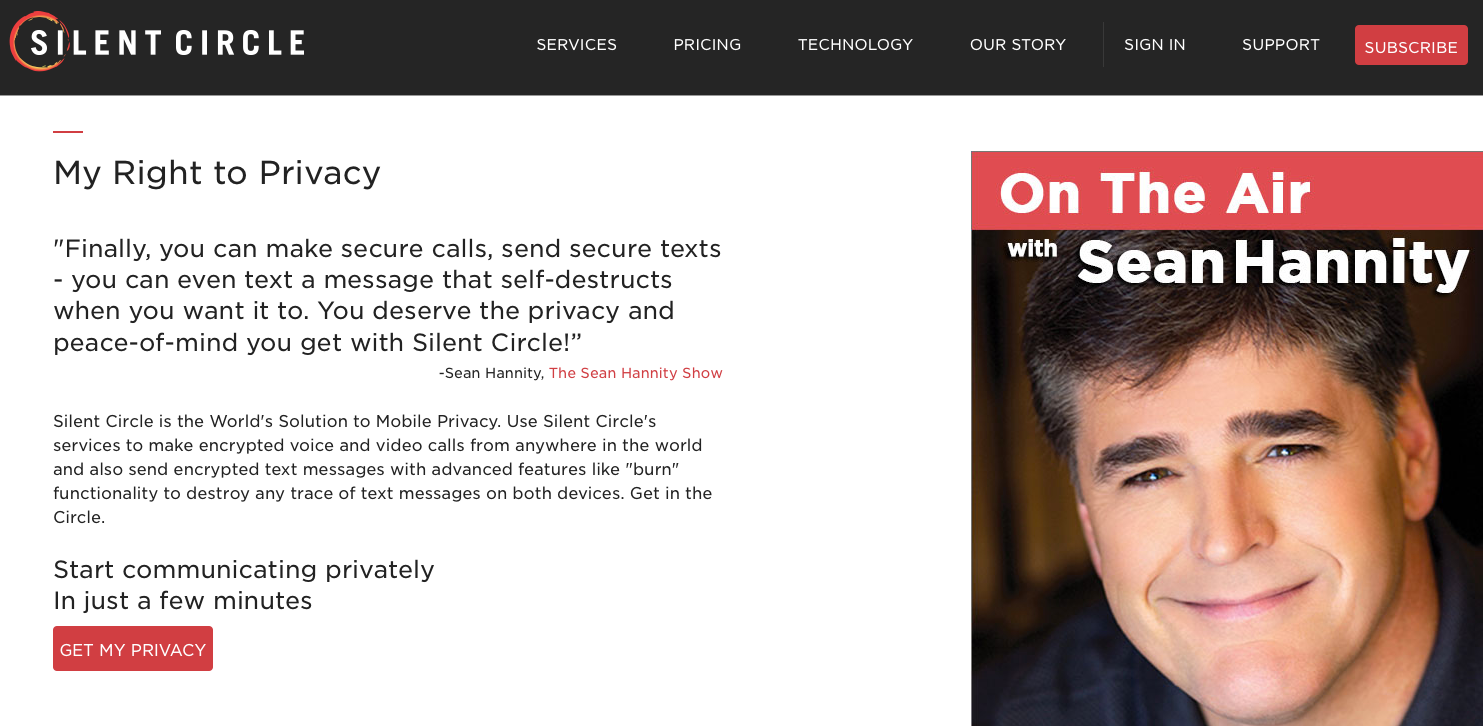Open the Technology nav item
This screenshot has height=726, width=1483.
coord(855,45)
